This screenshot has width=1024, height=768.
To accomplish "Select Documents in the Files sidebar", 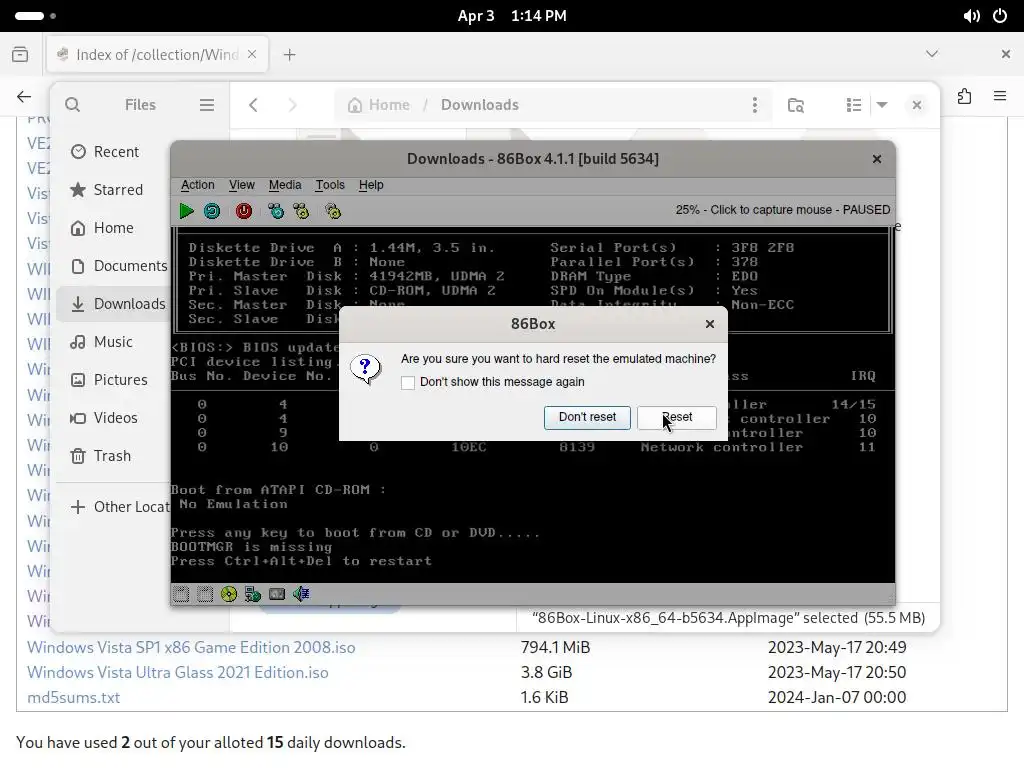I will (x=112, y=266).
